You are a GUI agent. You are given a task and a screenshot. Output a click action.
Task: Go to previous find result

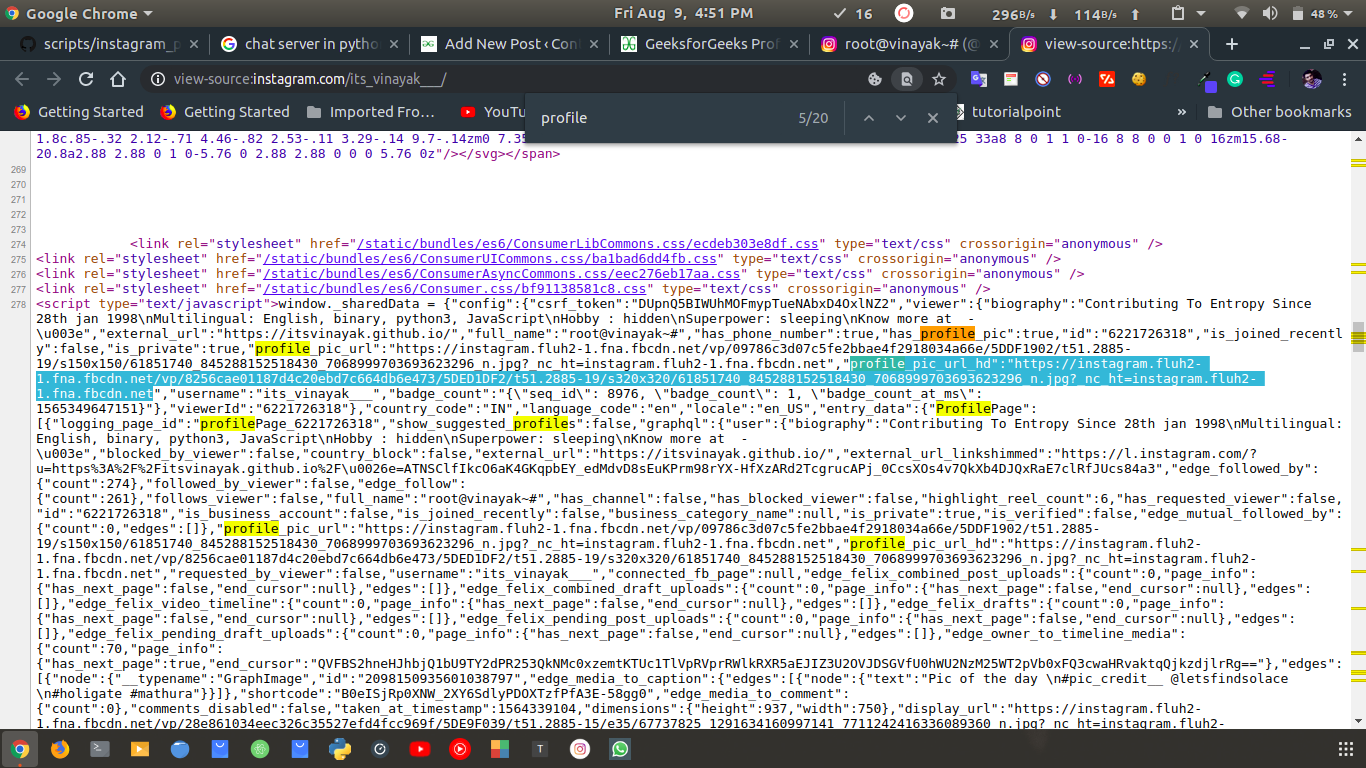point(869,118)
